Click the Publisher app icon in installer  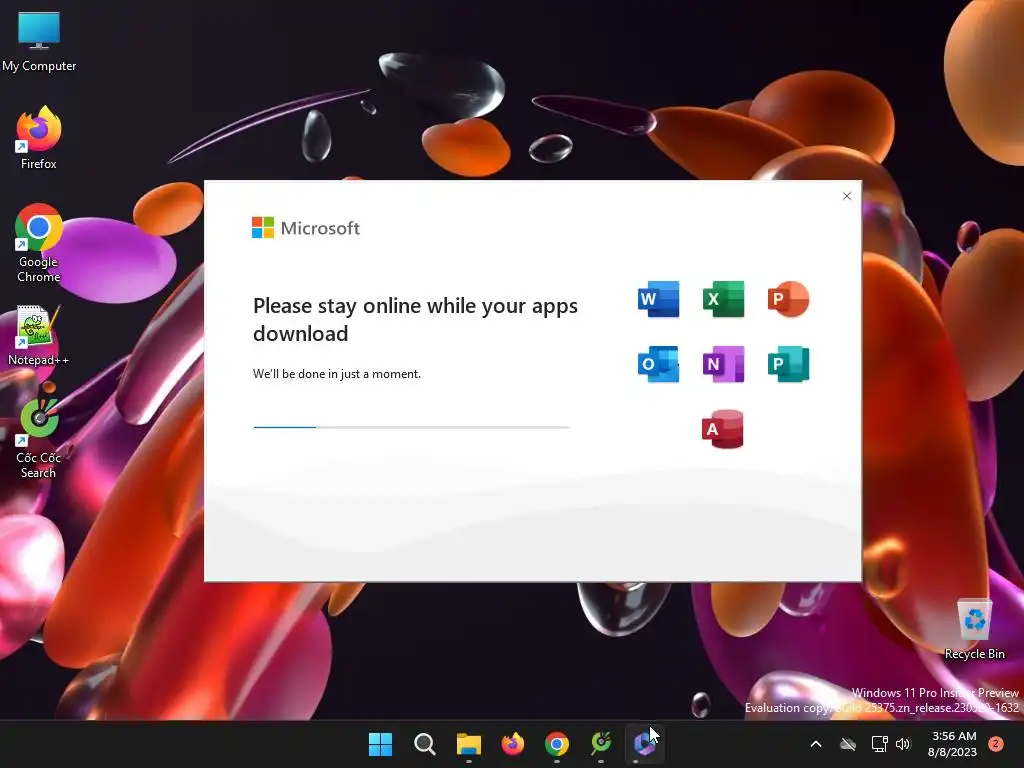point(788,364)
